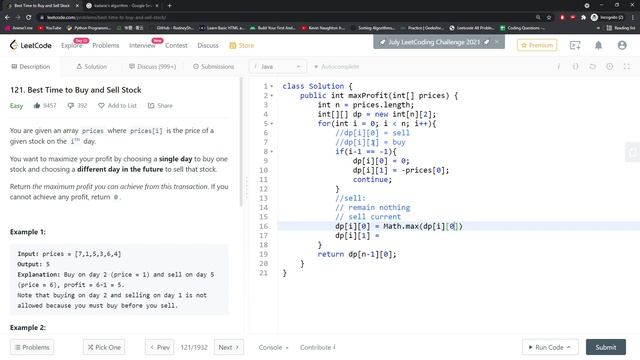Toggle the Autocomplete option

tap(336, 67)
